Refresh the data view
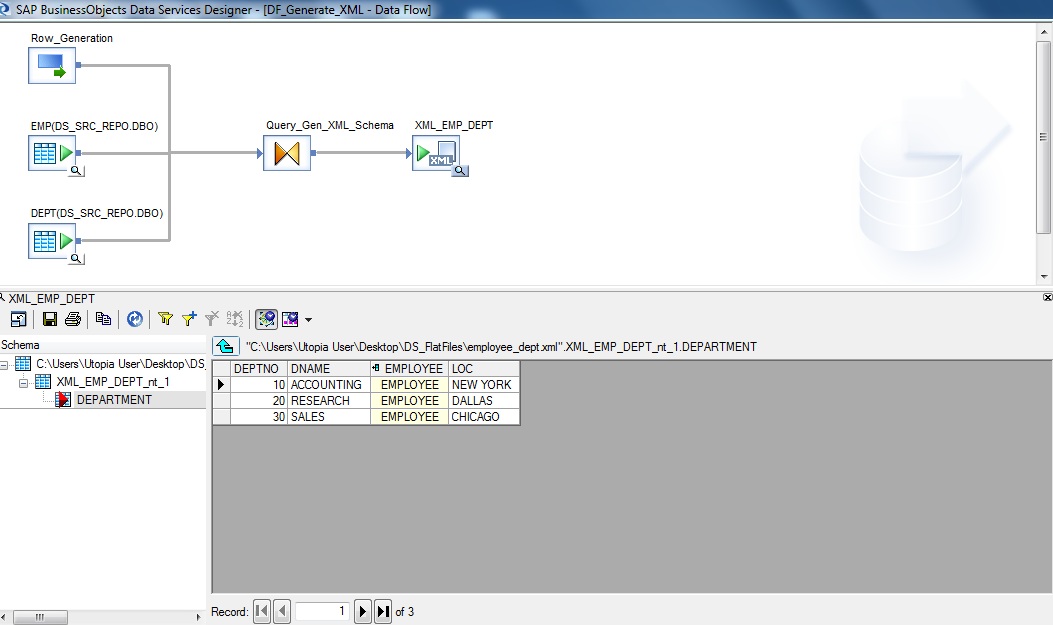 (x=135, y=319)
